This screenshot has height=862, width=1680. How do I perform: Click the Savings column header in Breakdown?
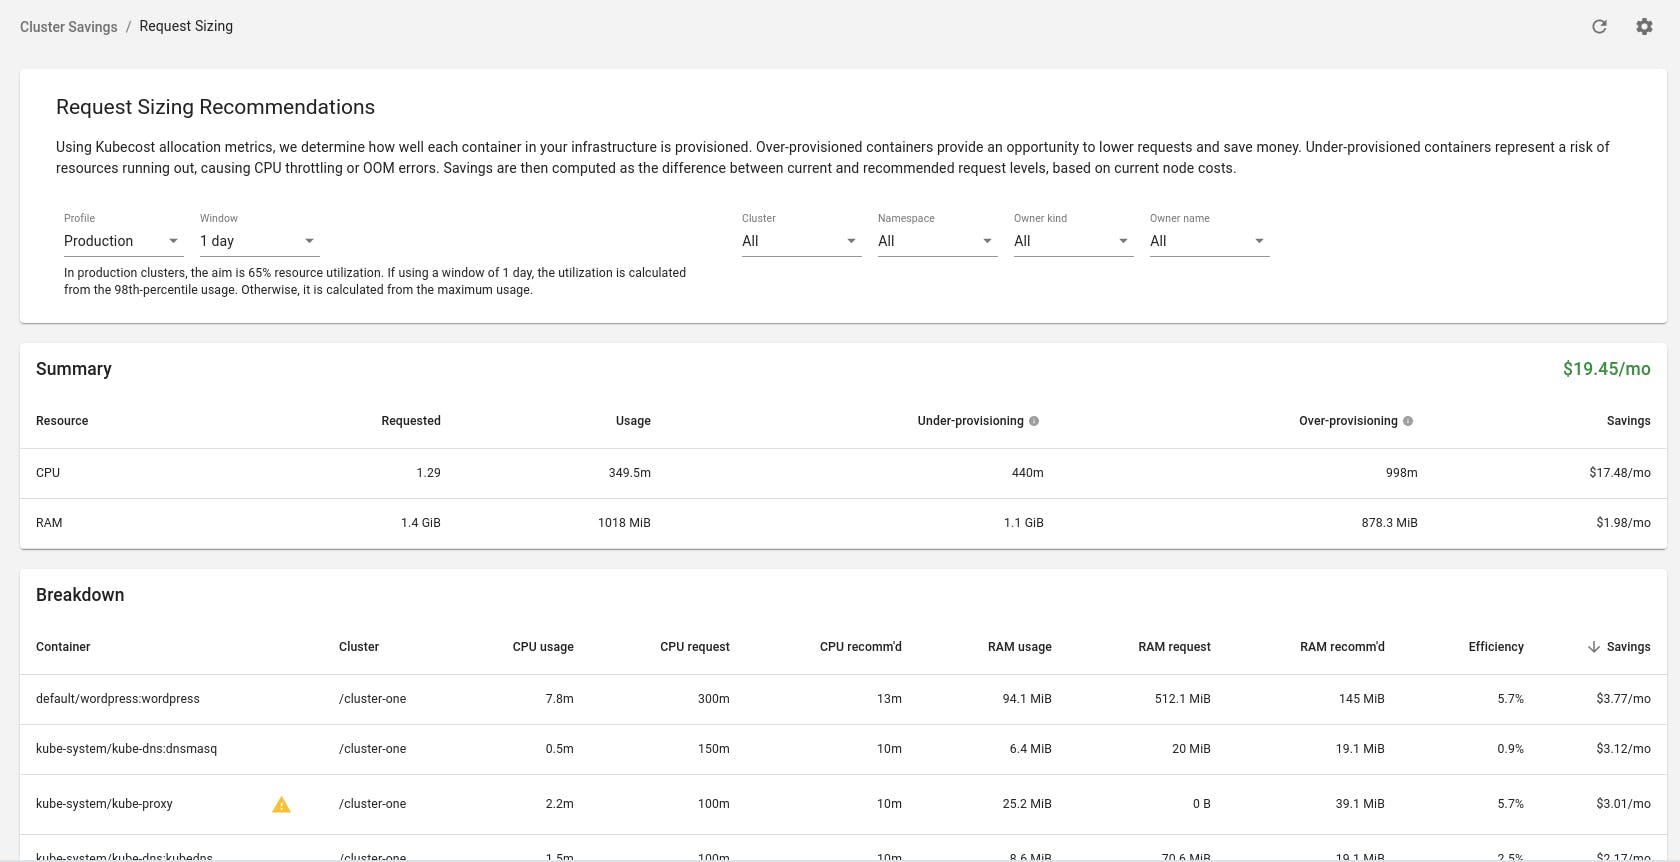tap(1628, 647)
